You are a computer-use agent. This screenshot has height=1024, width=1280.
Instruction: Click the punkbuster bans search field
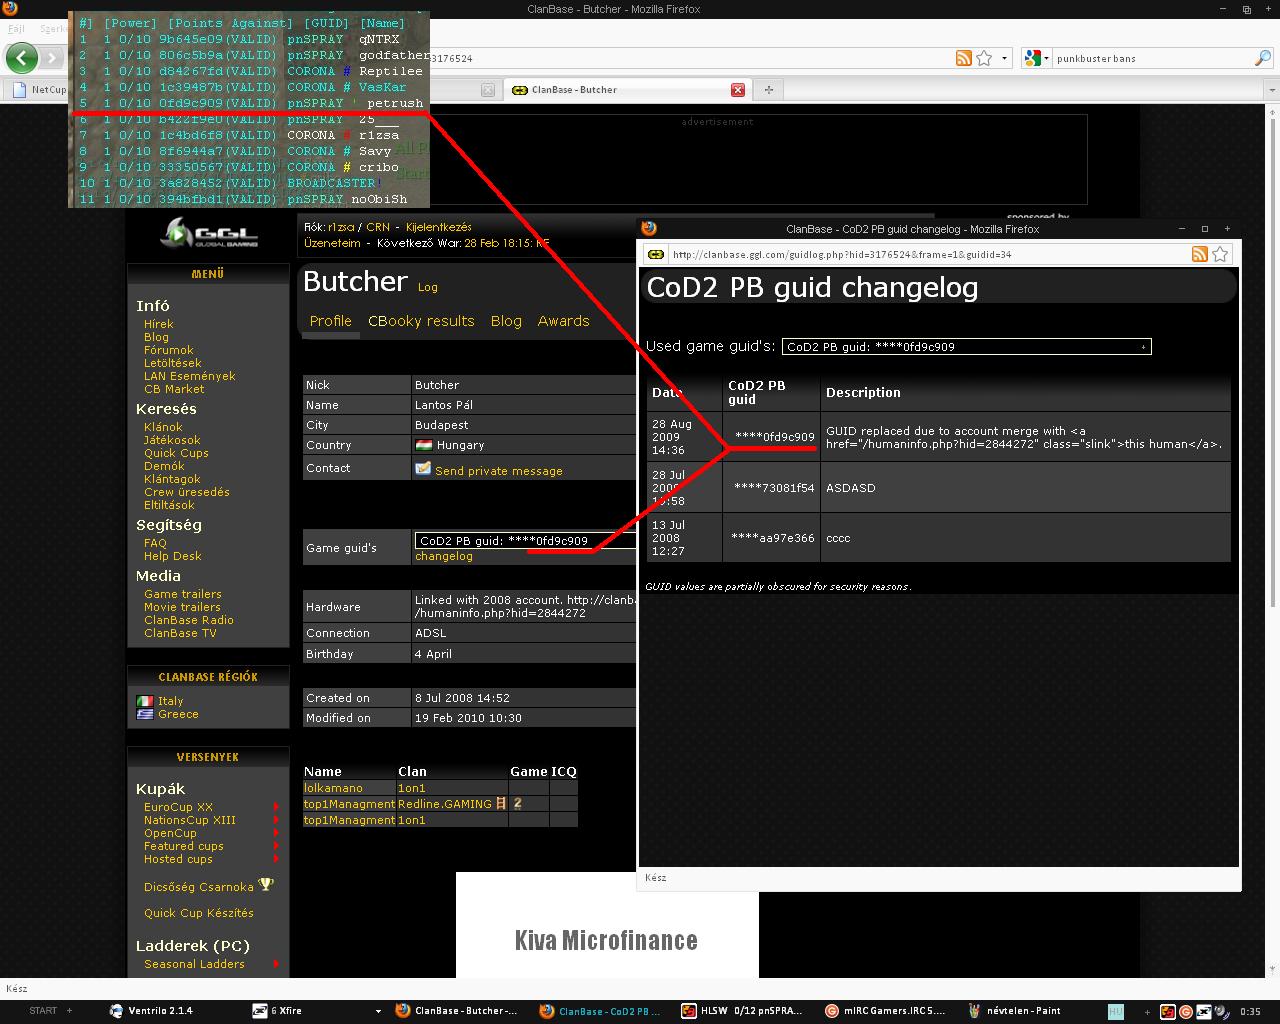click(1150, 58)
